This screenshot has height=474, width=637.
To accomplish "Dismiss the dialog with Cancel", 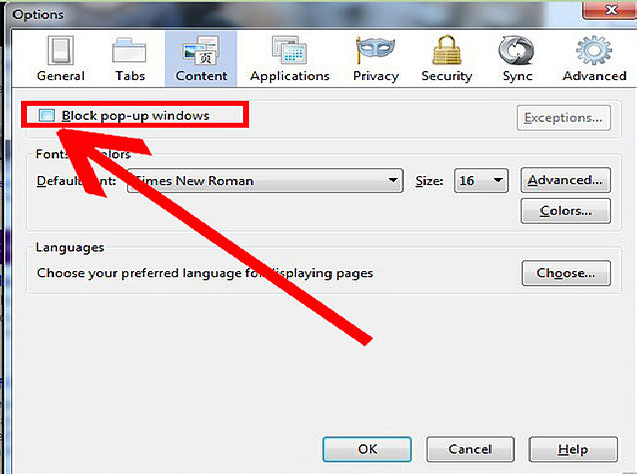I will (x=470, y=449).
